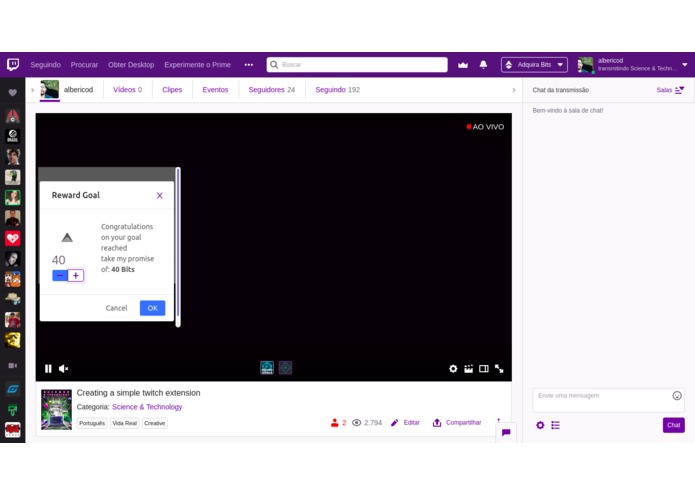This screenshot has width=695, height=494.
Task: Click the search magnifier icon
Action: pyautogui.click(x=274, y=65)
